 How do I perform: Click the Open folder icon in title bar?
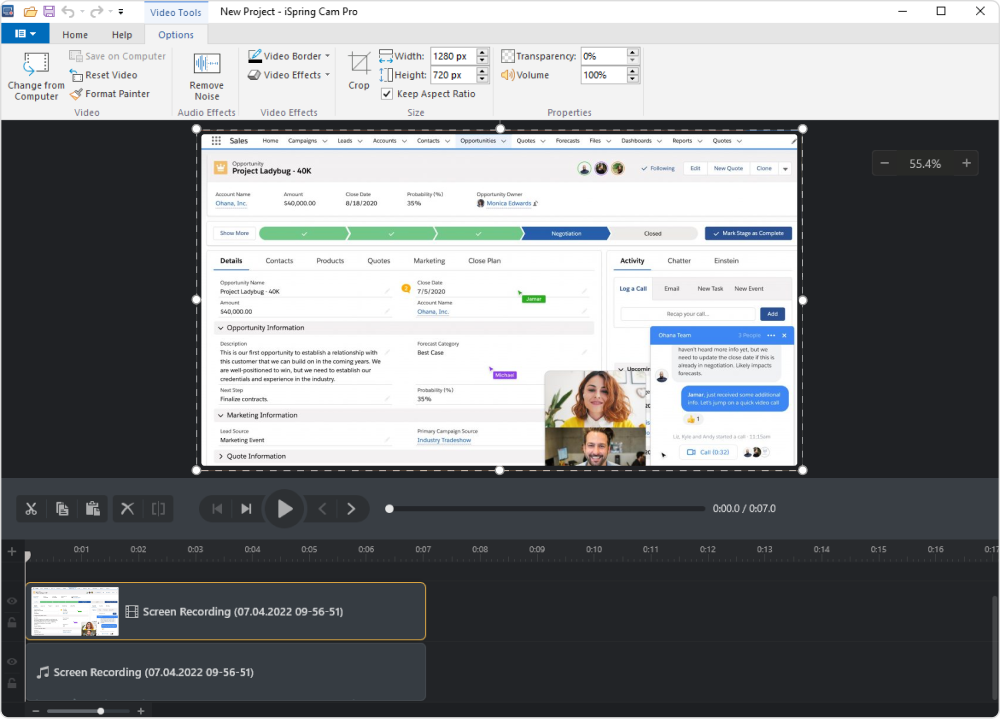click(x=30, y=11)
